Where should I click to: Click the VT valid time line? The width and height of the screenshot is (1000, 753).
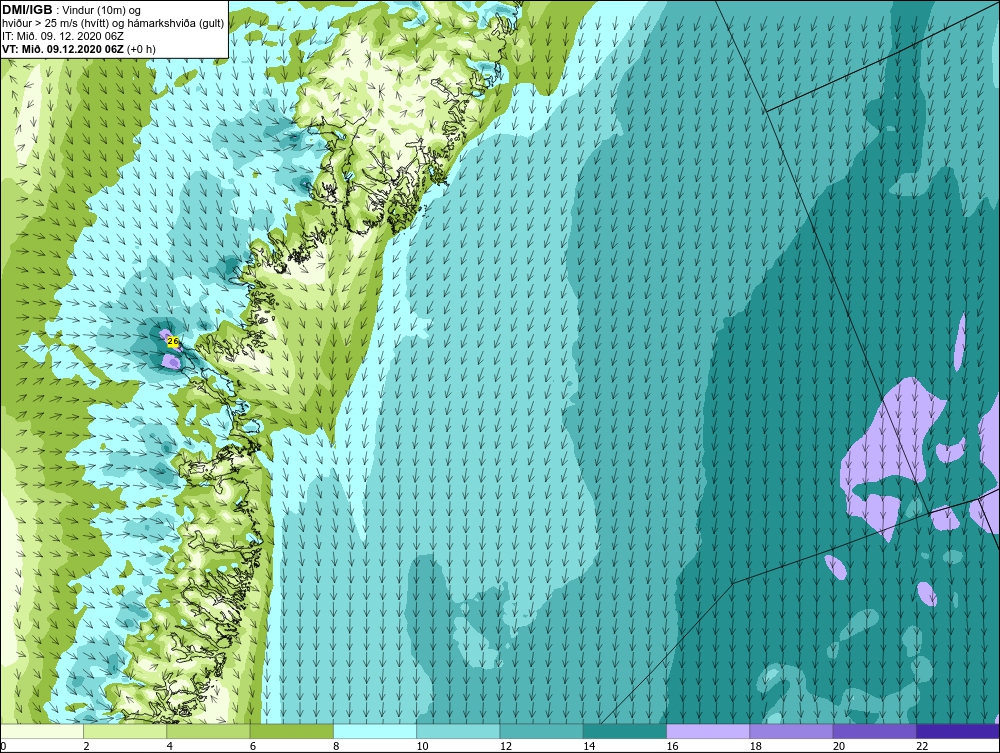(x=78, y=49)
